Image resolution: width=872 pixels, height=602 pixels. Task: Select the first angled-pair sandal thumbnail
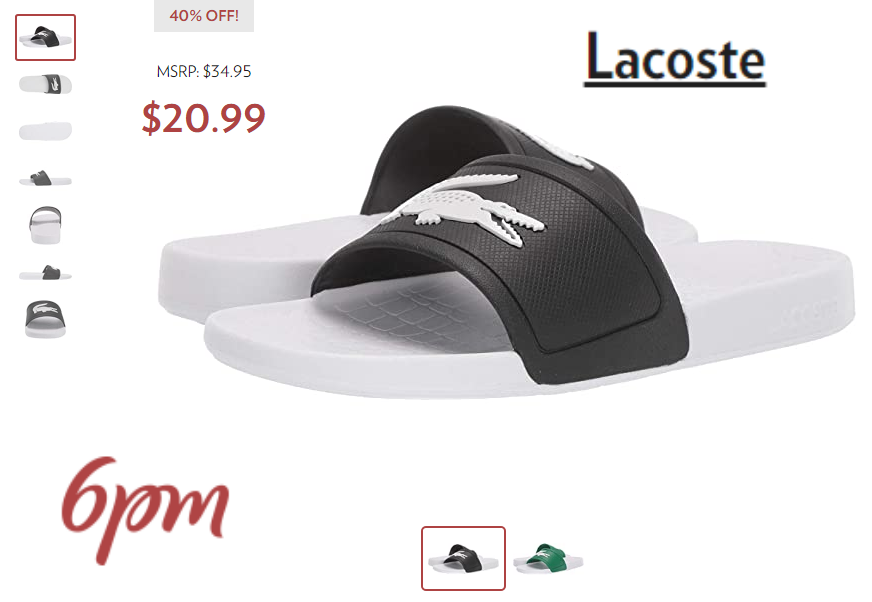[45, 37]
